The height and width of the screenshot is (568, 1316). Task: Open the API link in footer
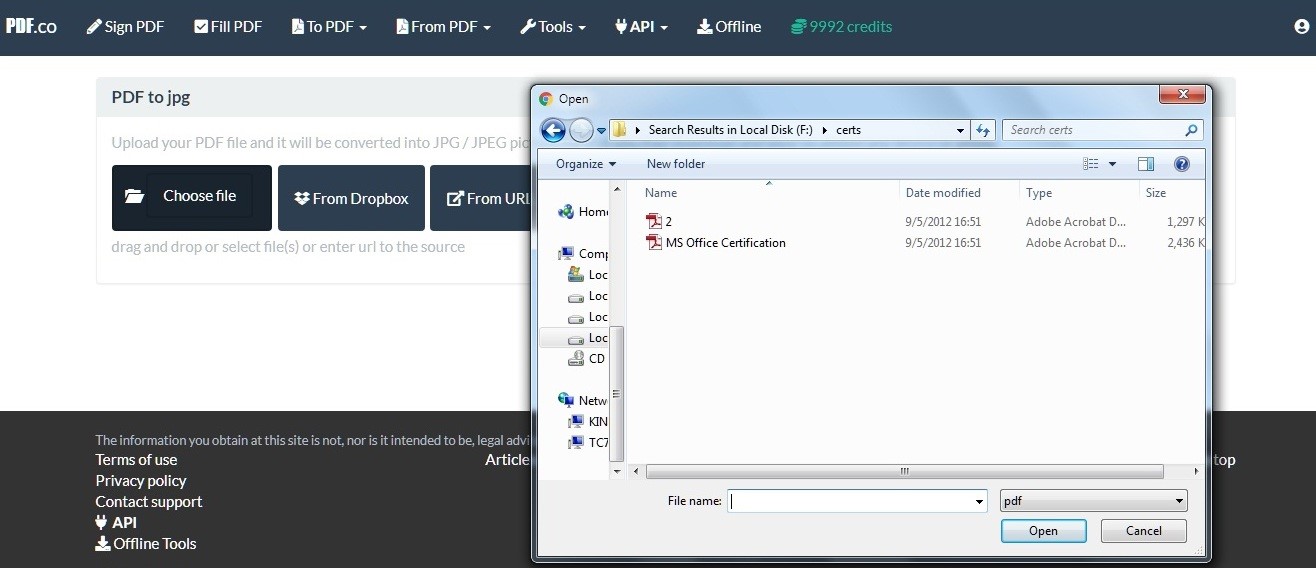coord(116,523)
